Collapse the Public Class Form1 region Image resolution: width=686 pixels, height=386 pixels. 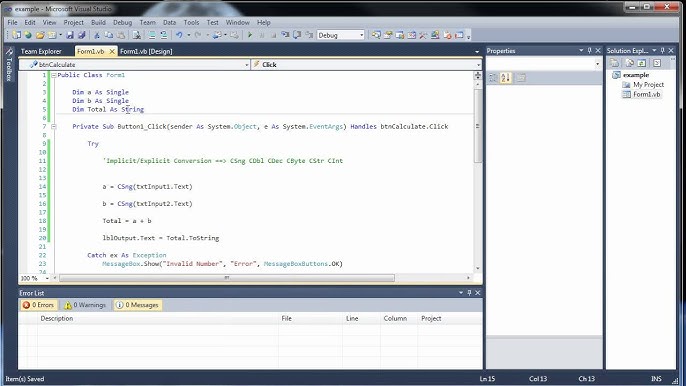tap(54, 75)
